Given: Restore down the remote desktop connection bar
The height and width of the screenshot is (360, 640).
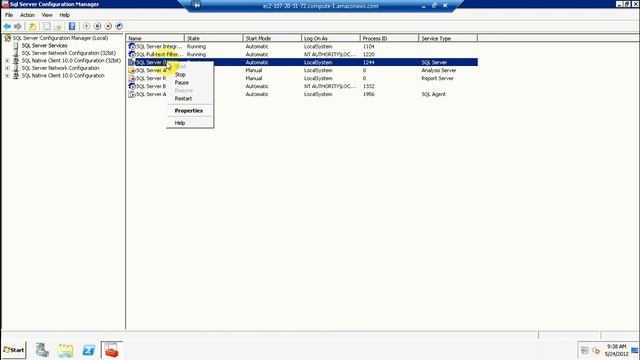Looking at the screenshot, I should pyautogui.click(x=434, y=5).
